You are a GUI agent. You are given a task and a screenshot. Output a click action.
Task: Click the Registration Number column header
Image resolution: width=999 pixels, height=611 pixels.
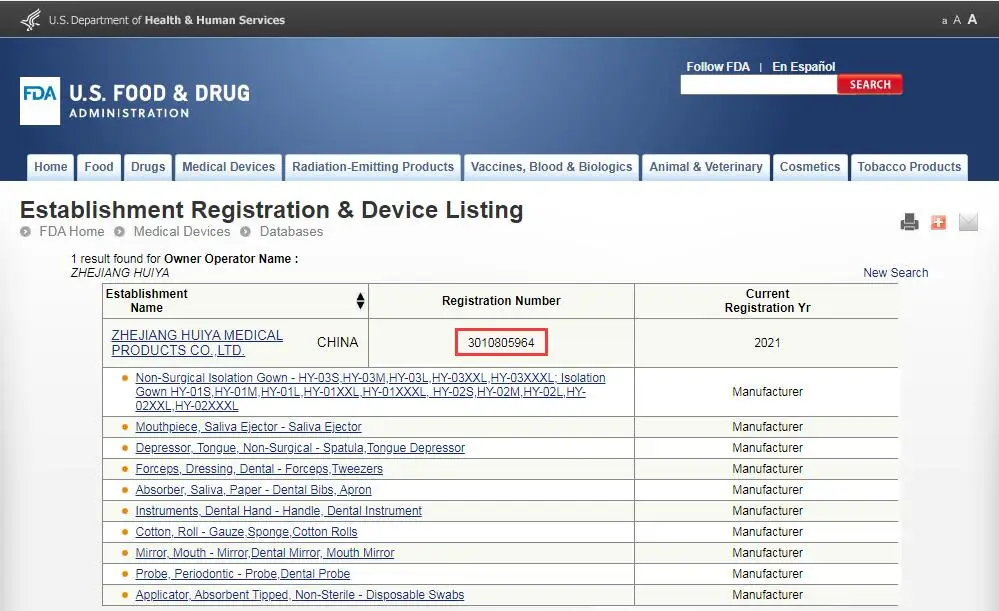point(501,301)
